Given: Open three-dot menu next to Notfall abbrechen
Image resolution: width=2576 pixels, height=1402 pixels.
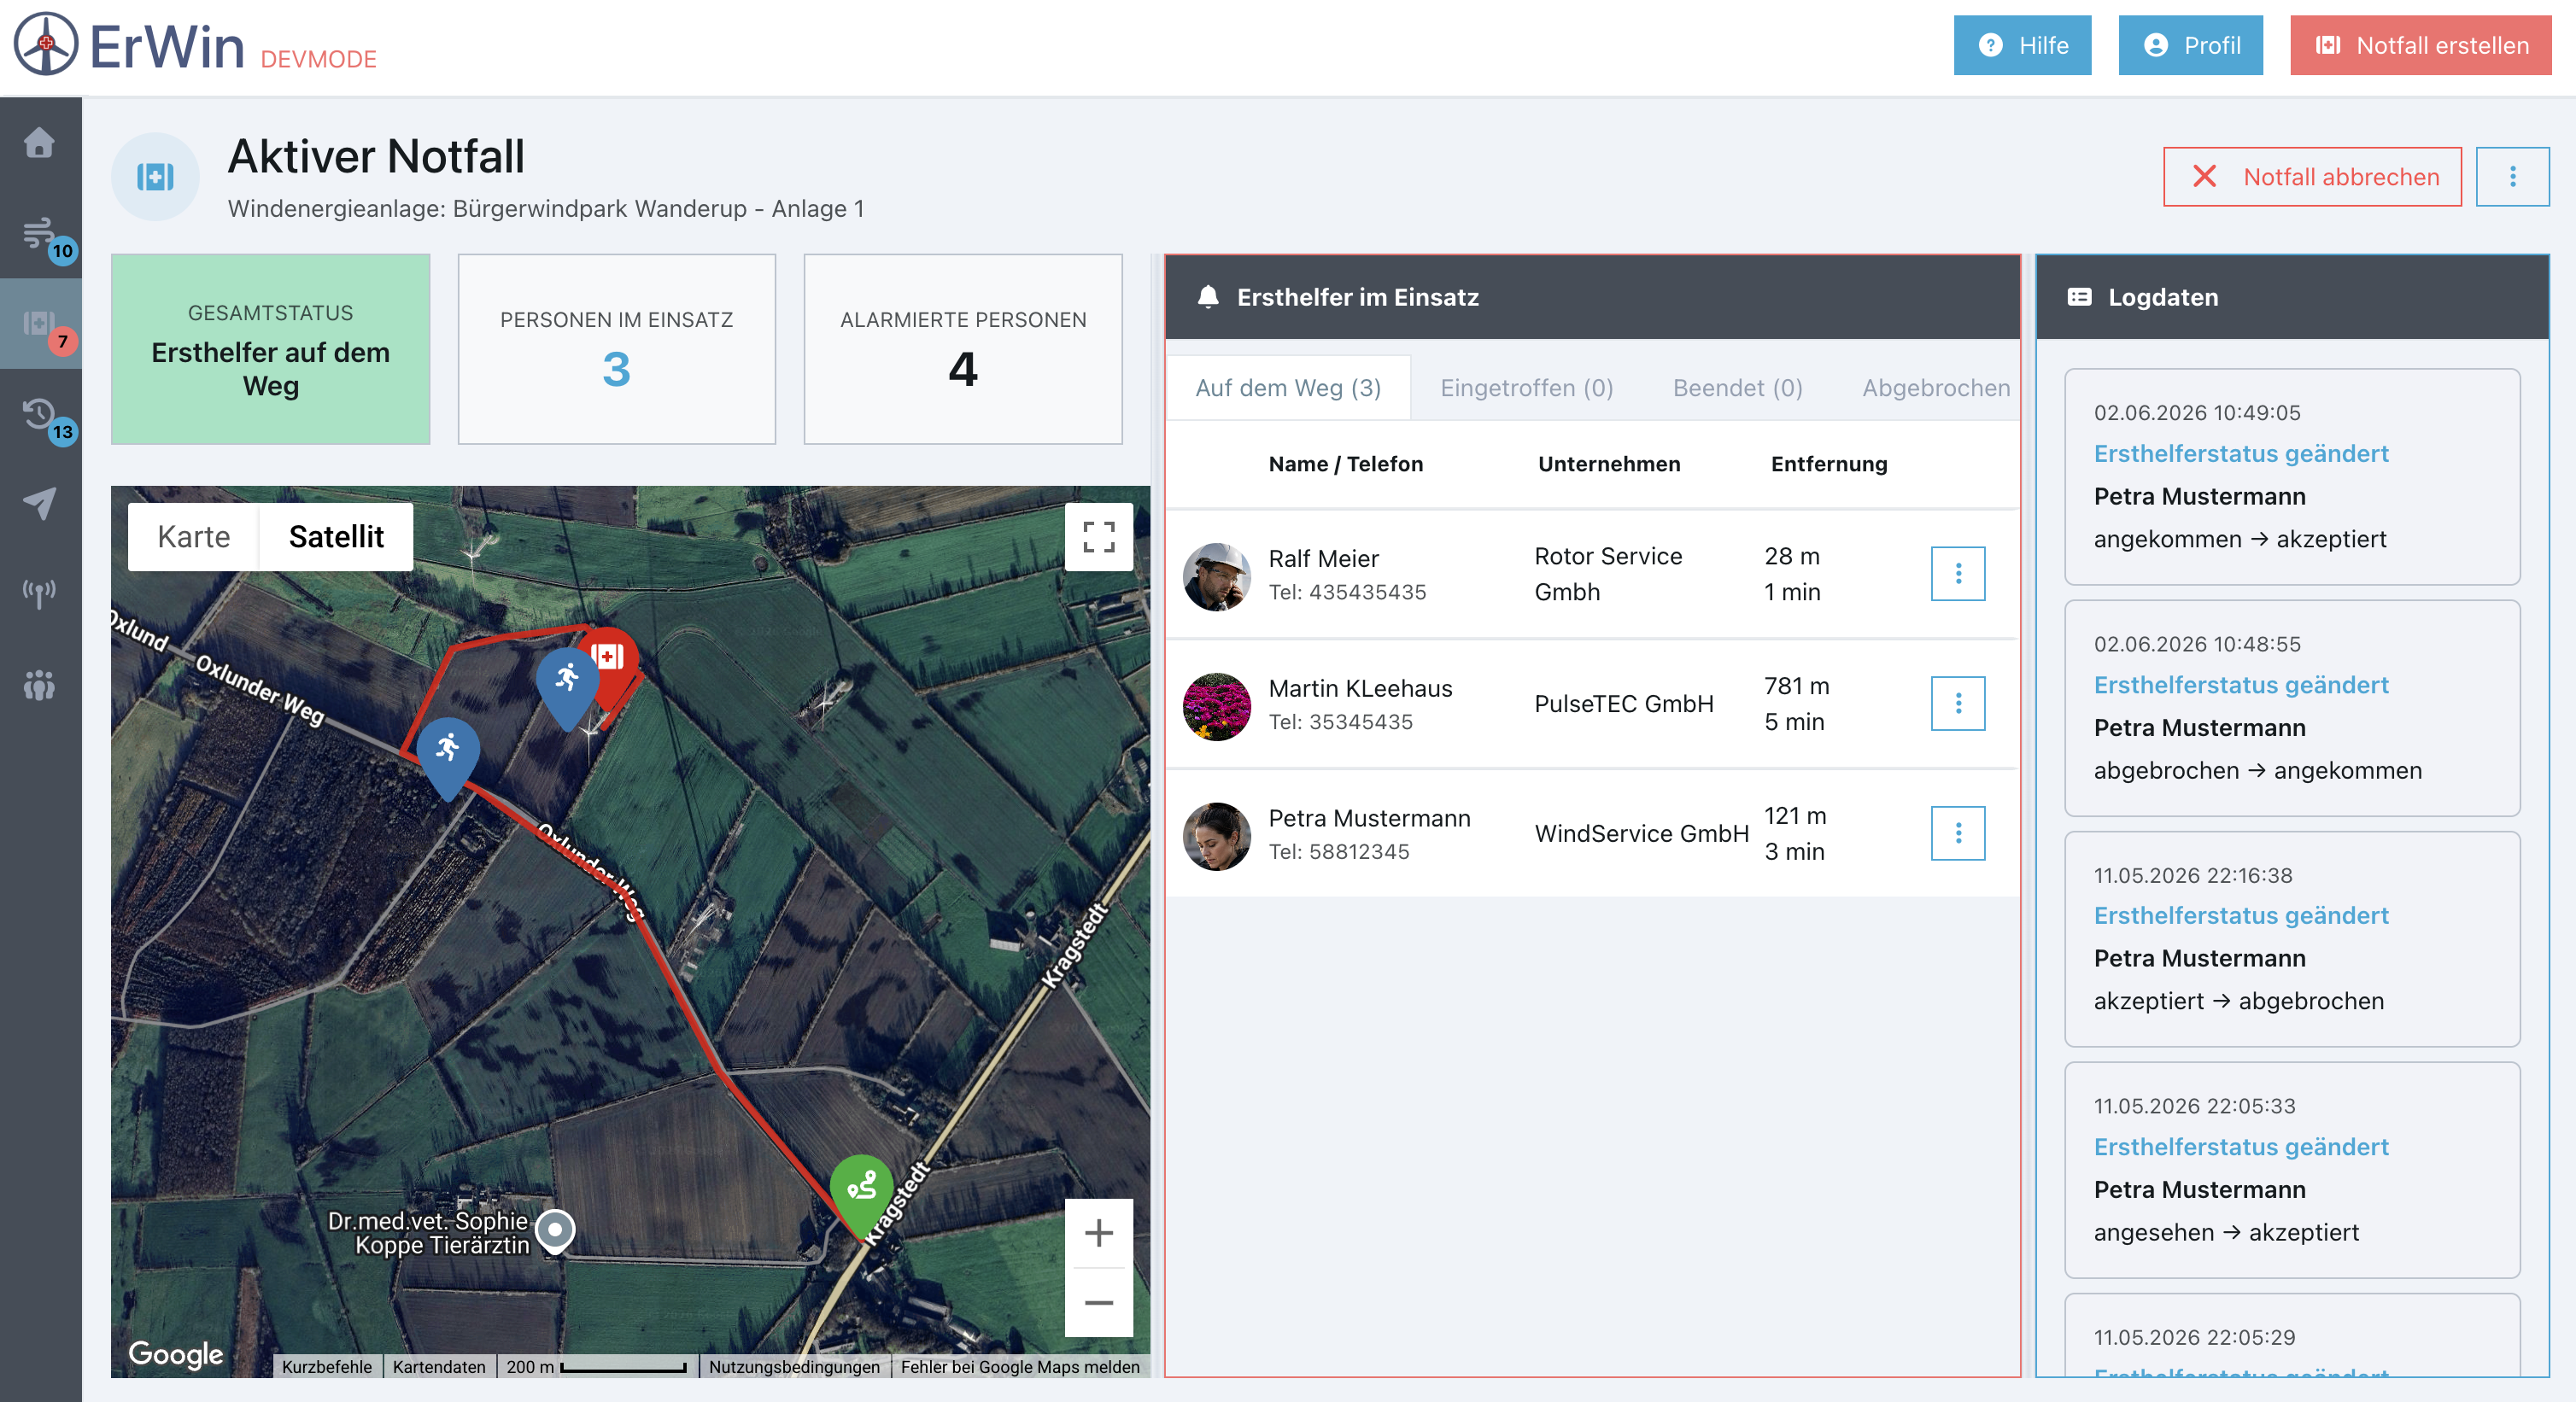Looking at the screenshot, I should [x=2512, y=177].
